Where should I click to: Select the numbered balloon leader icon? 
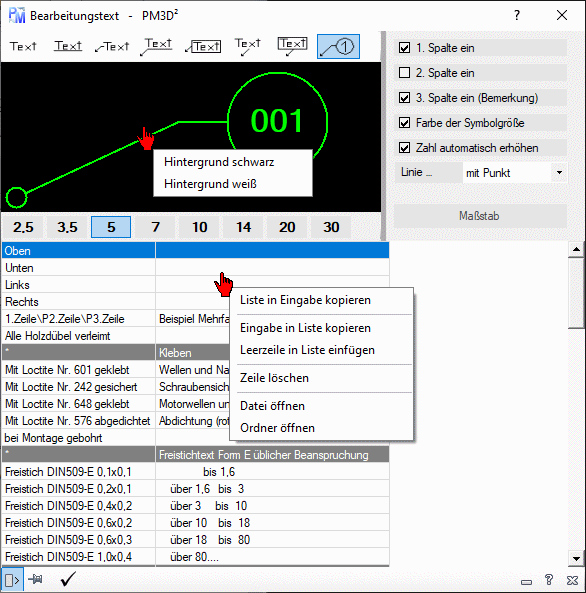pos(338,47)
